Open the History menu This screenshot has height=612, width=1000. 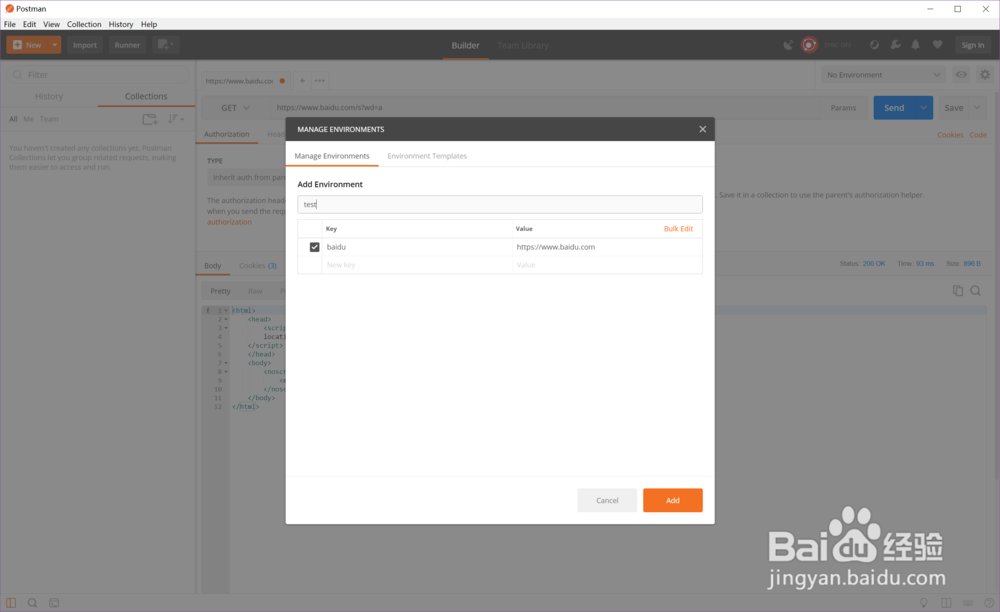tap(121, 24)
